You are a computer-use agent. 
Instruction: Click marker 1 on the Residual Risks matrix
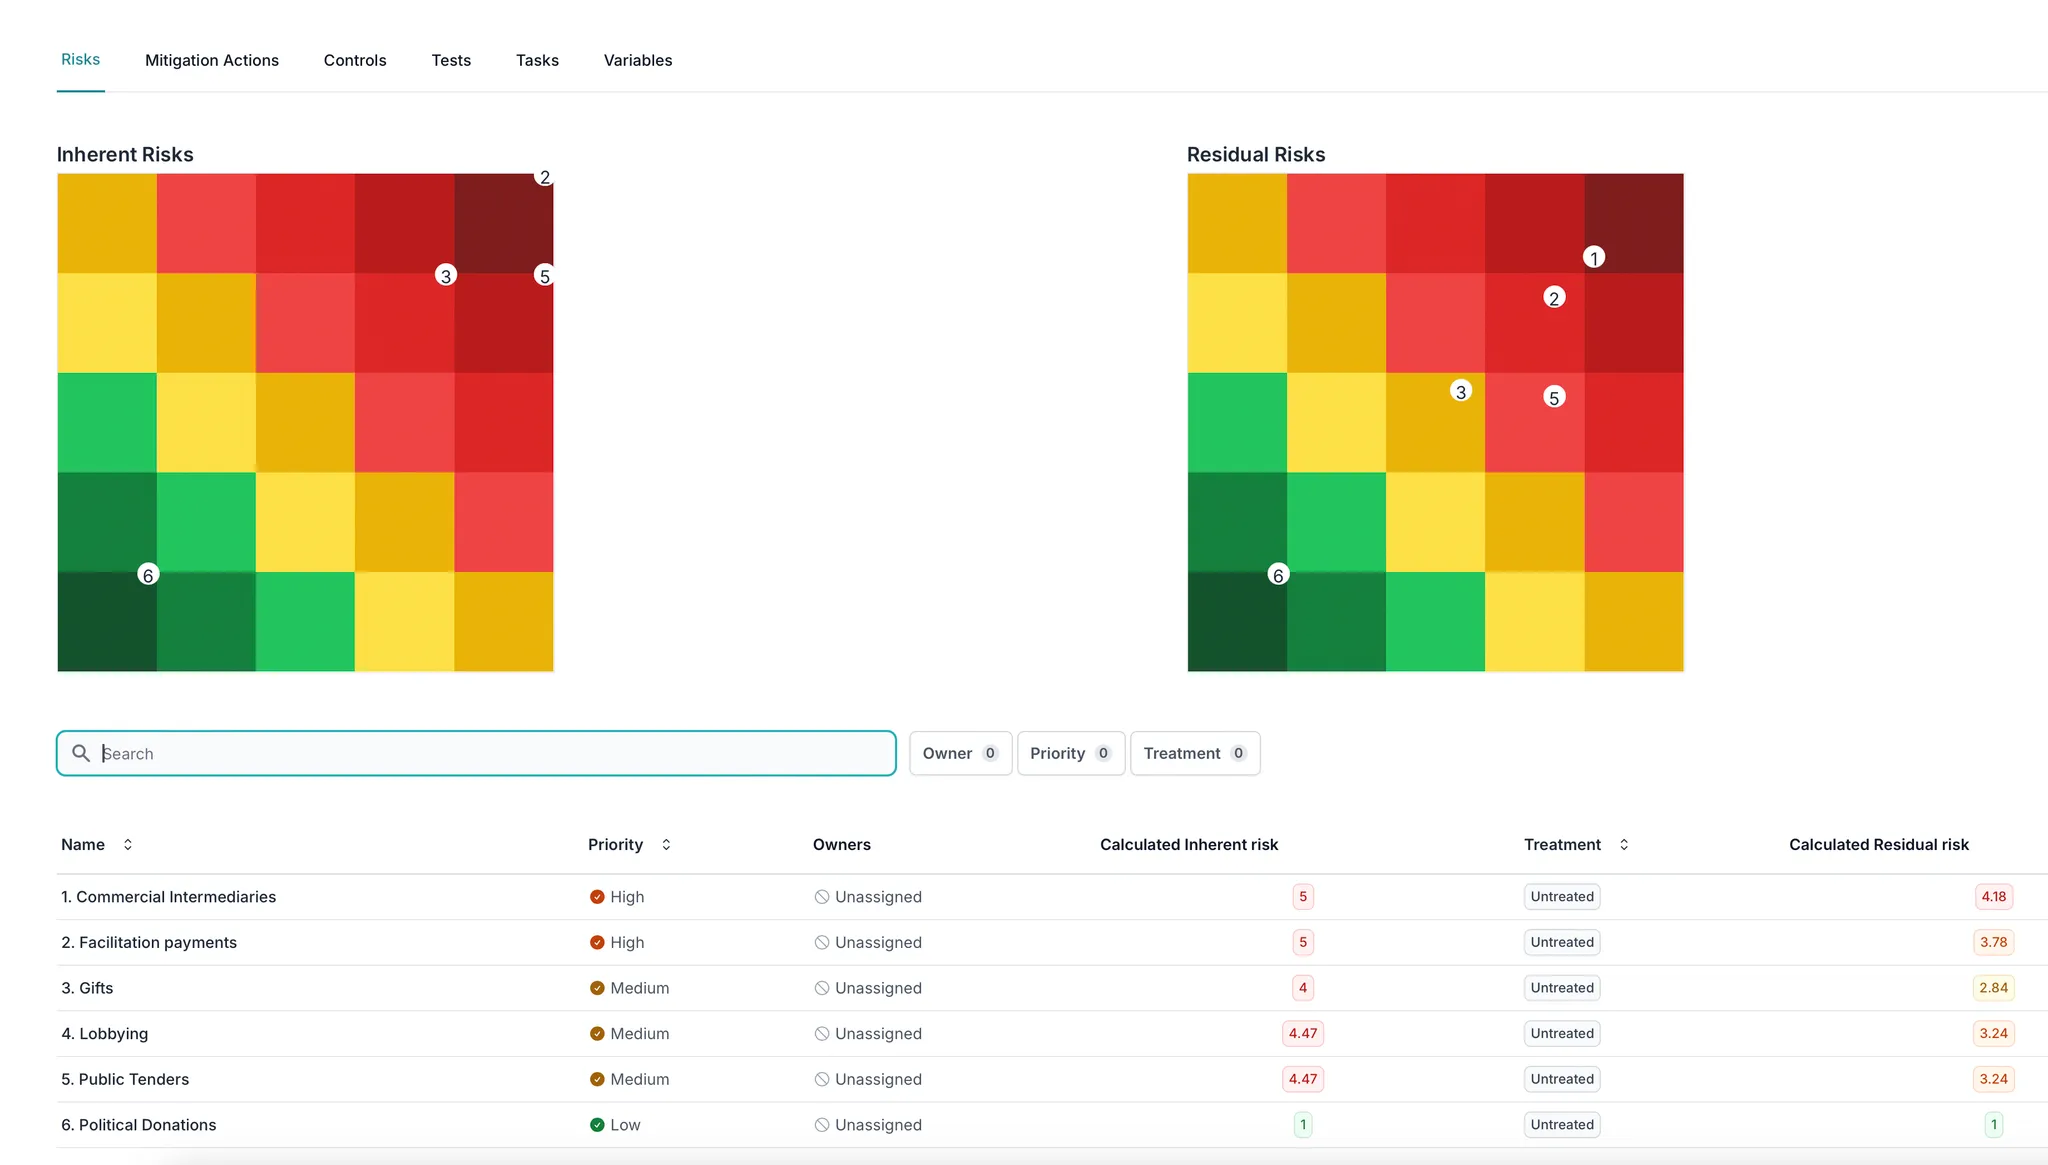click(x=1594, y=258)
